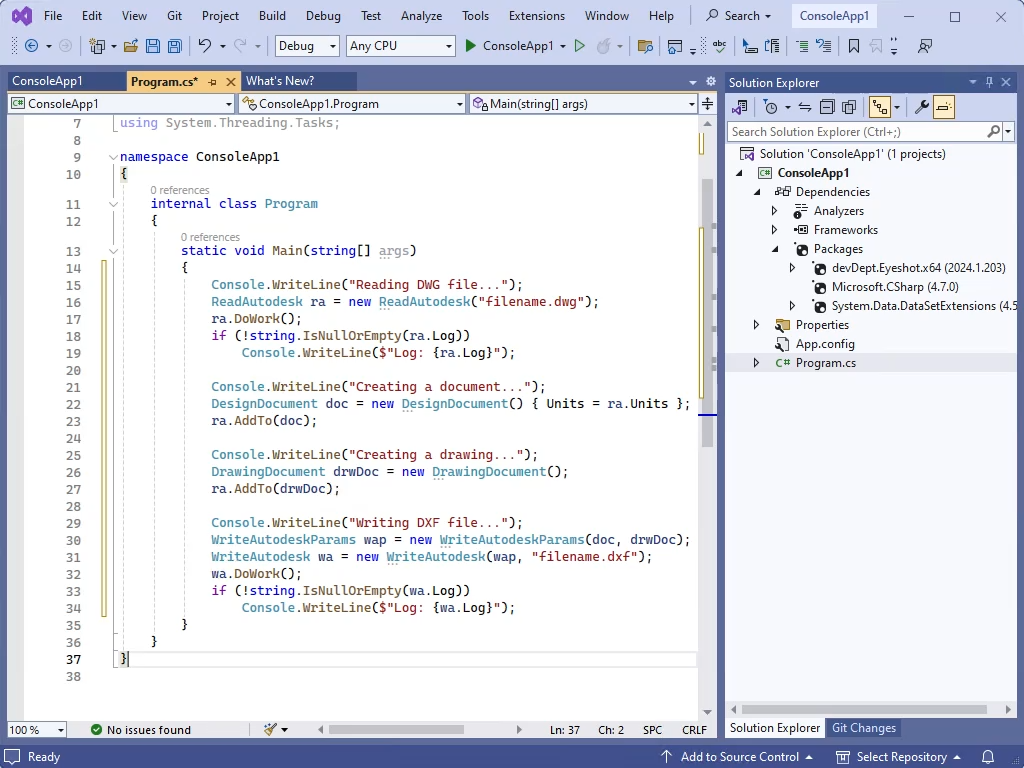The height and width of the screenshot is (768, 1024).
Task: Click the browser window home icon in toolbar
Action: [675, 46]
